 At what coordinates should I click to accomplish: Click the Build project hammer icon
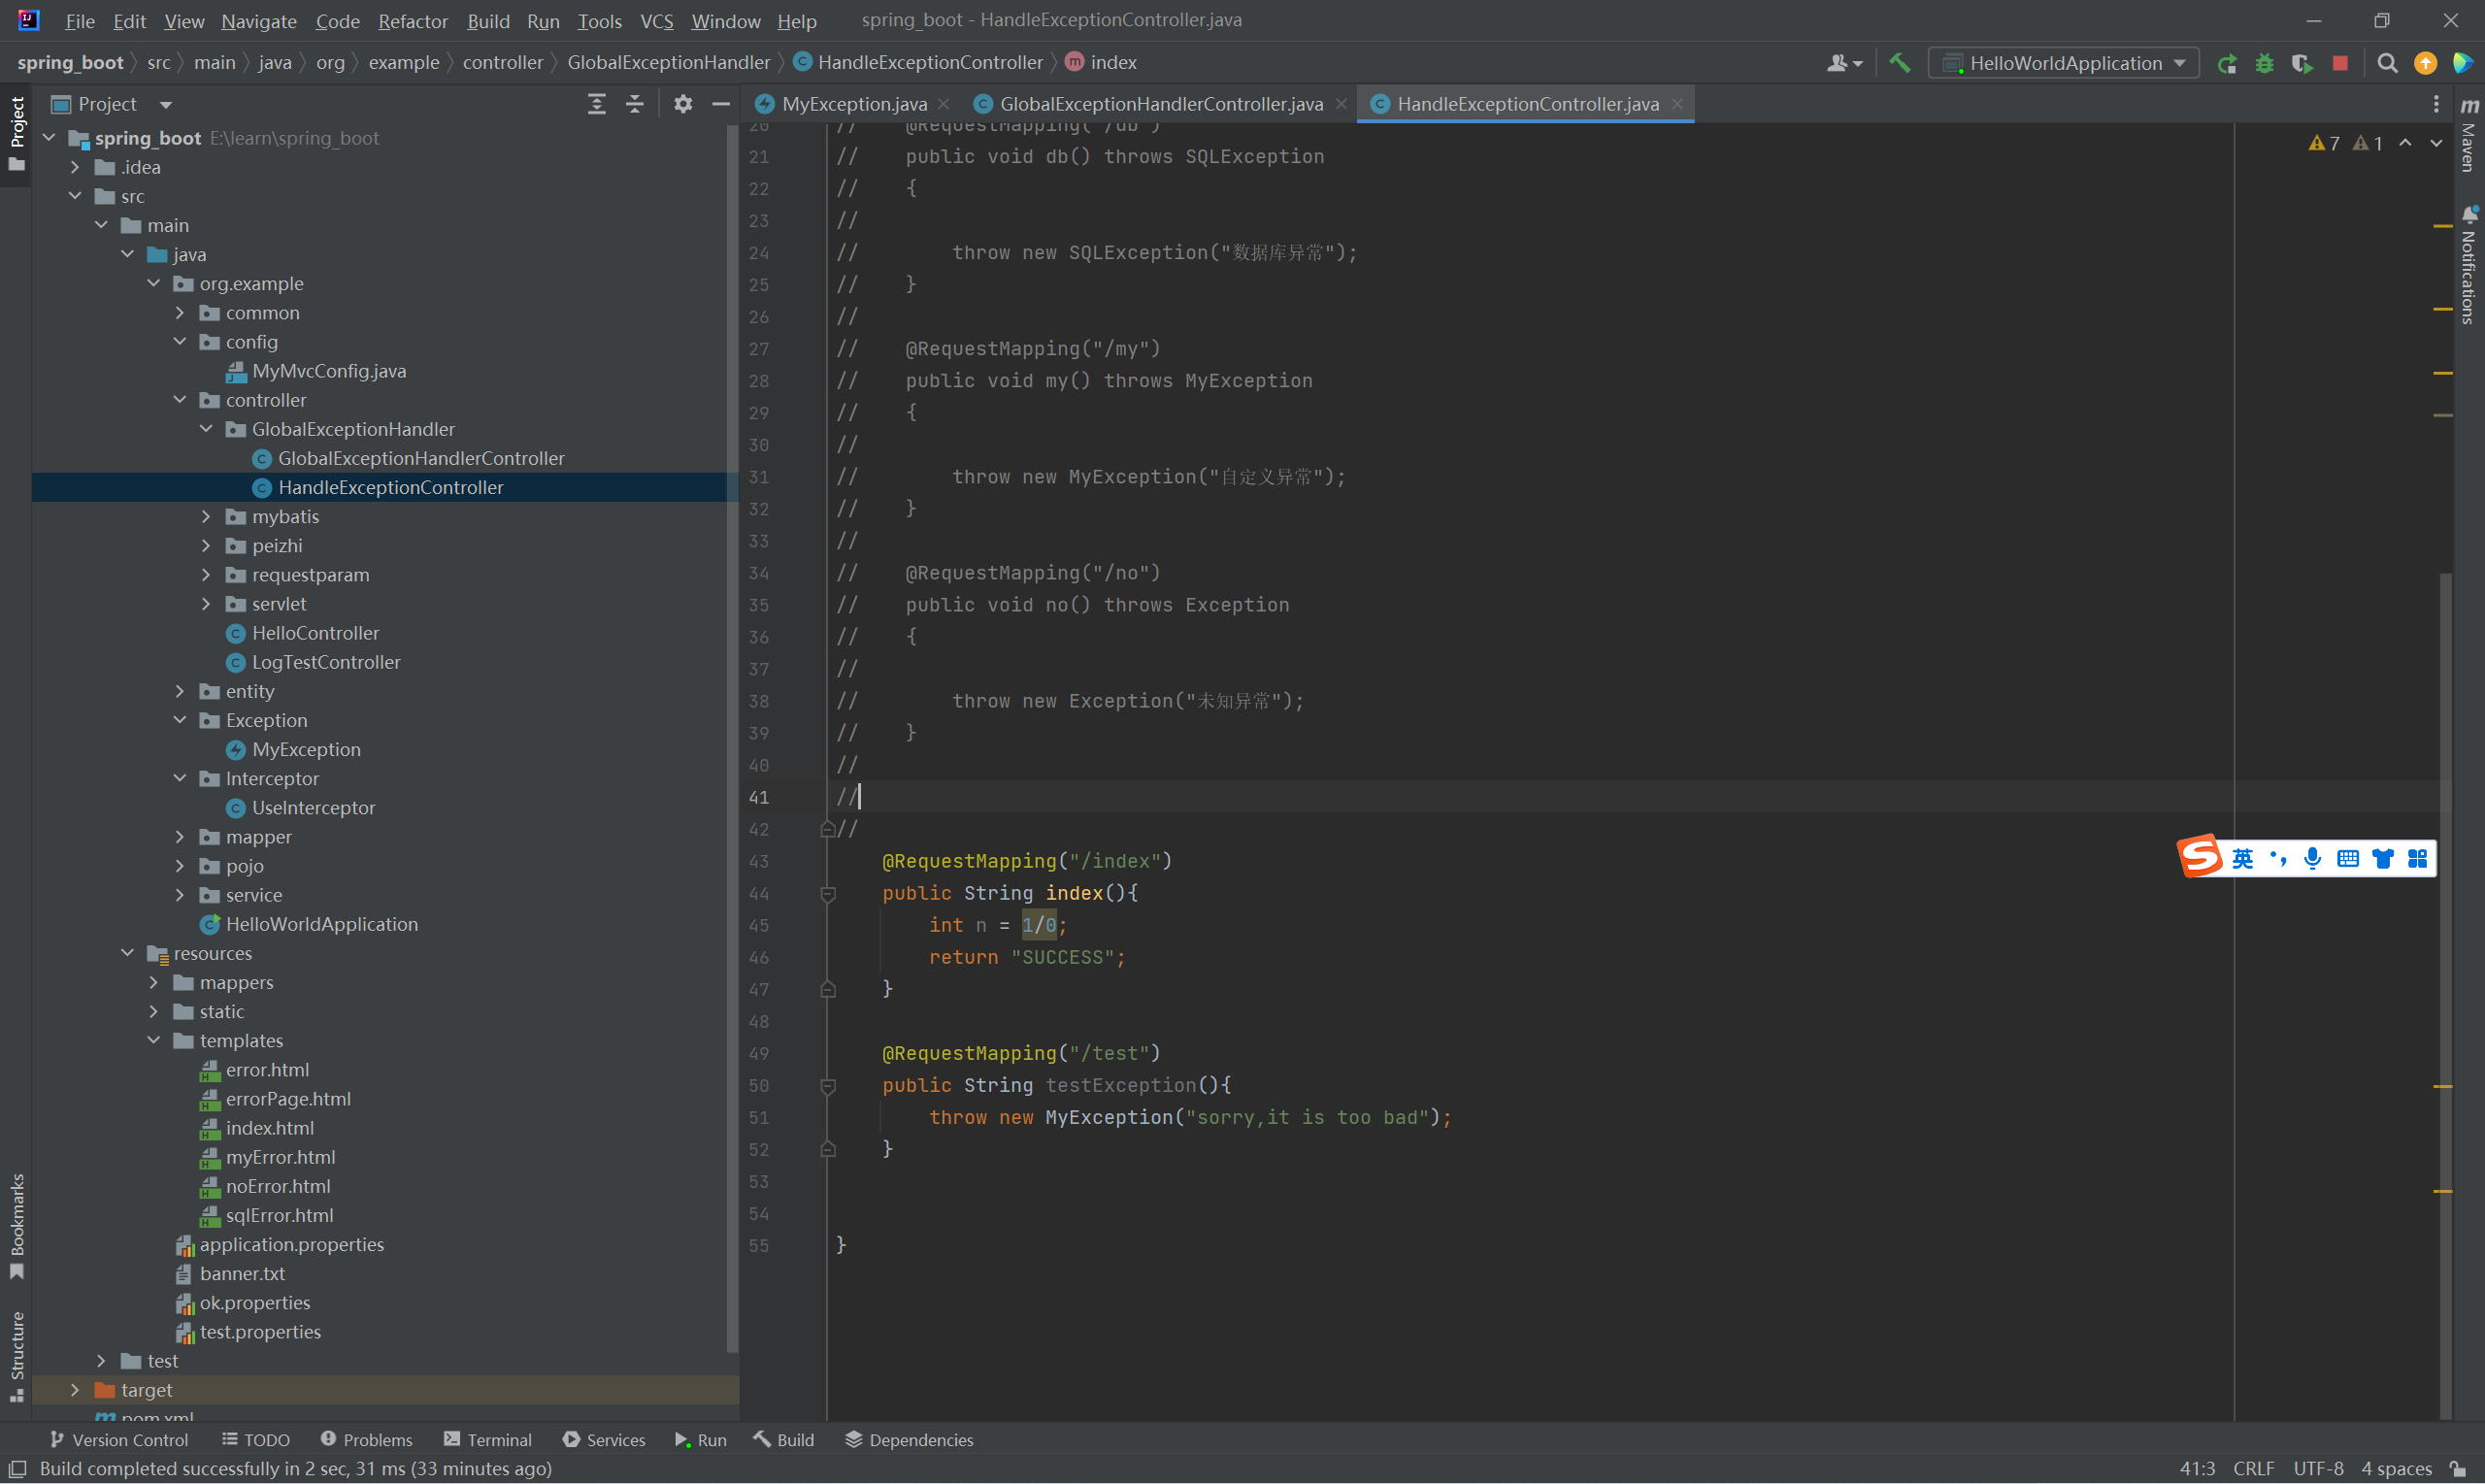pos(1900,63)
